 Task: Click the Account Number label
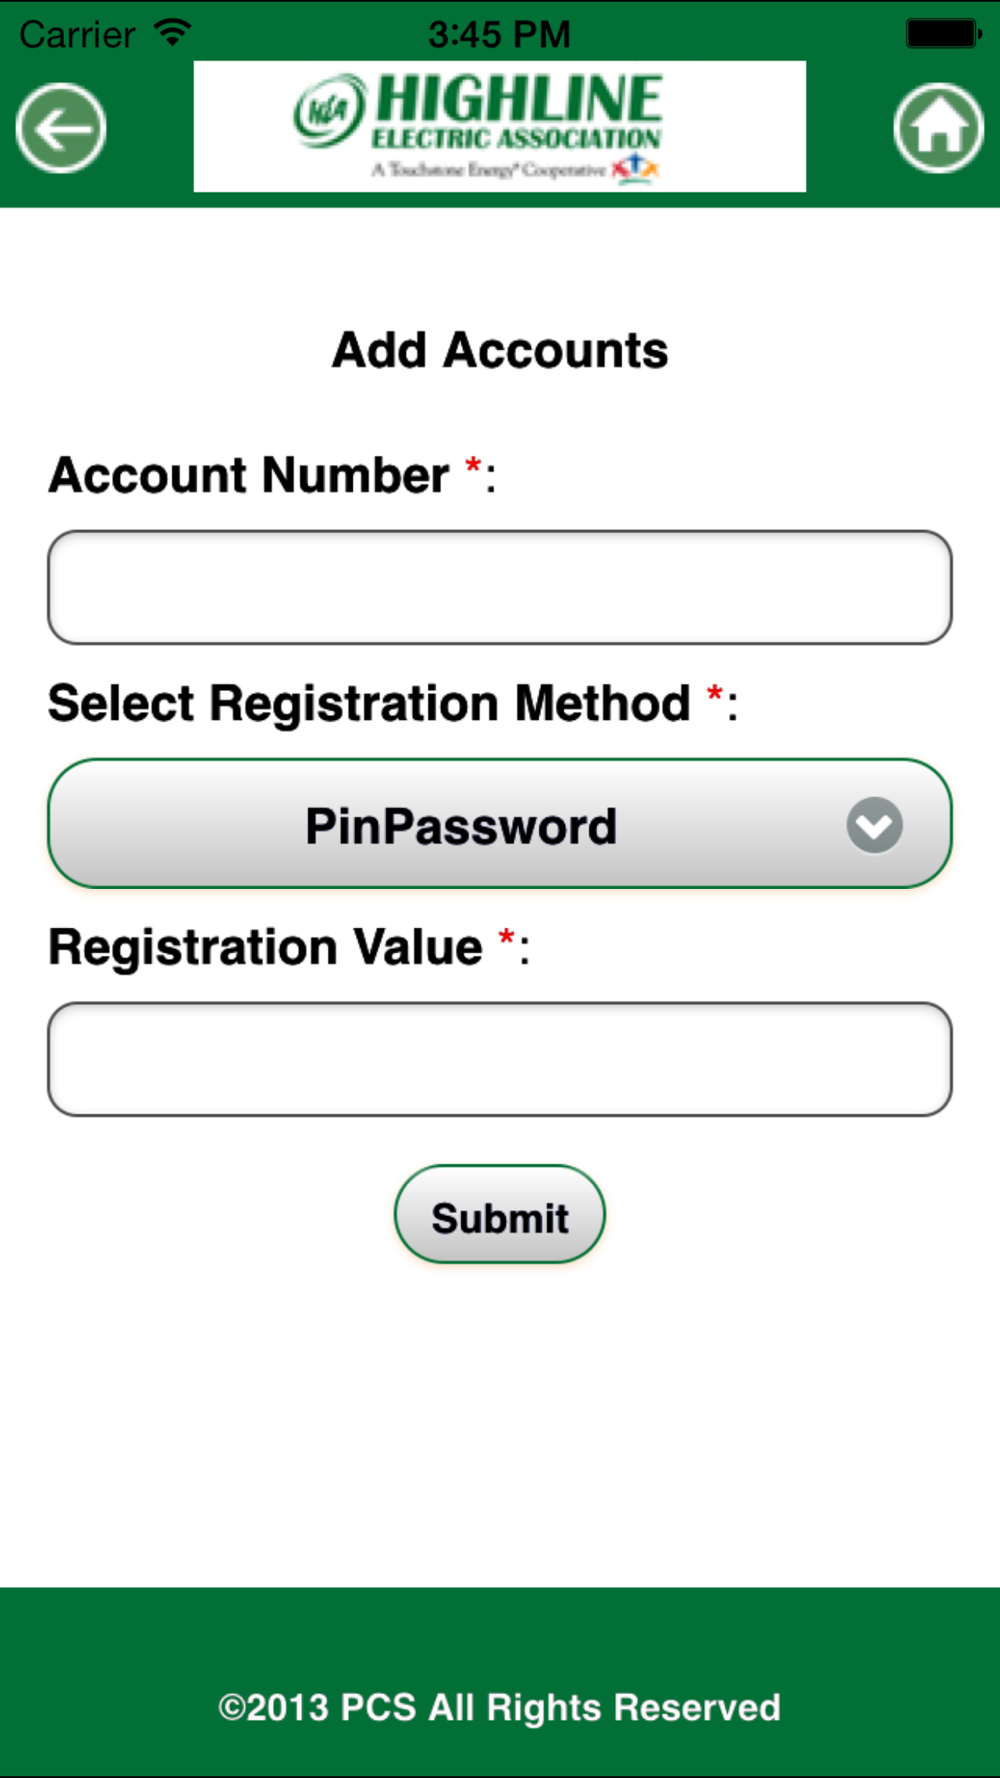[249, 475]
